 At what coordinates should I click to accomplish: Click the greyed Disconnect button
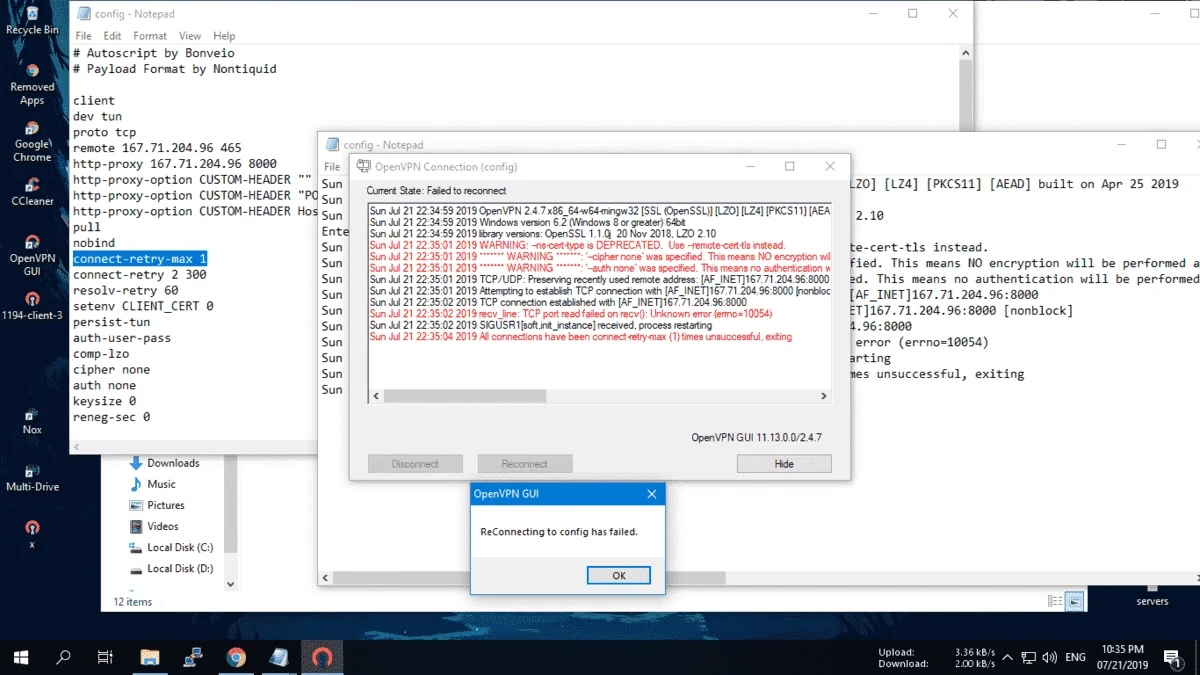415,464
